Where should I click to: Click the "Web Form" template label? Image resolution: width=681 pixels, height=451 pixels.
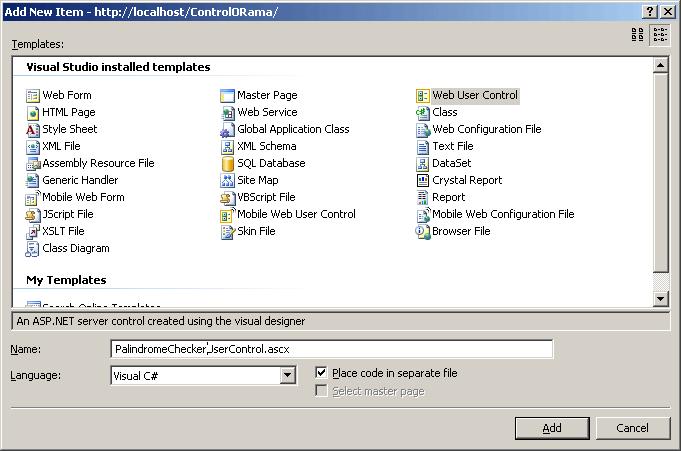[x=67, y=95]
